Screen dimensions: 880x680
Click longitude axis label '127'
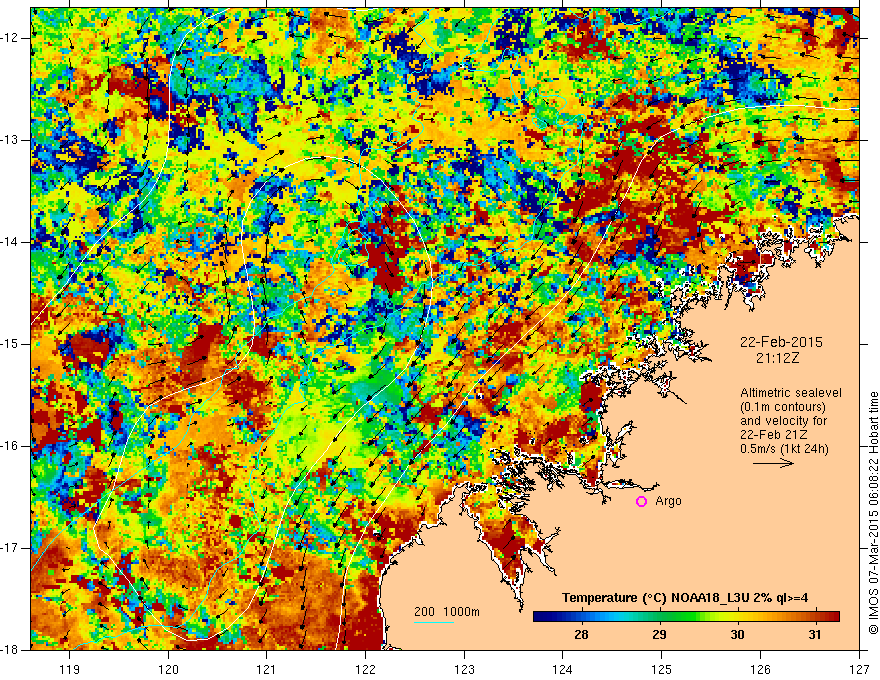point(859,669)
